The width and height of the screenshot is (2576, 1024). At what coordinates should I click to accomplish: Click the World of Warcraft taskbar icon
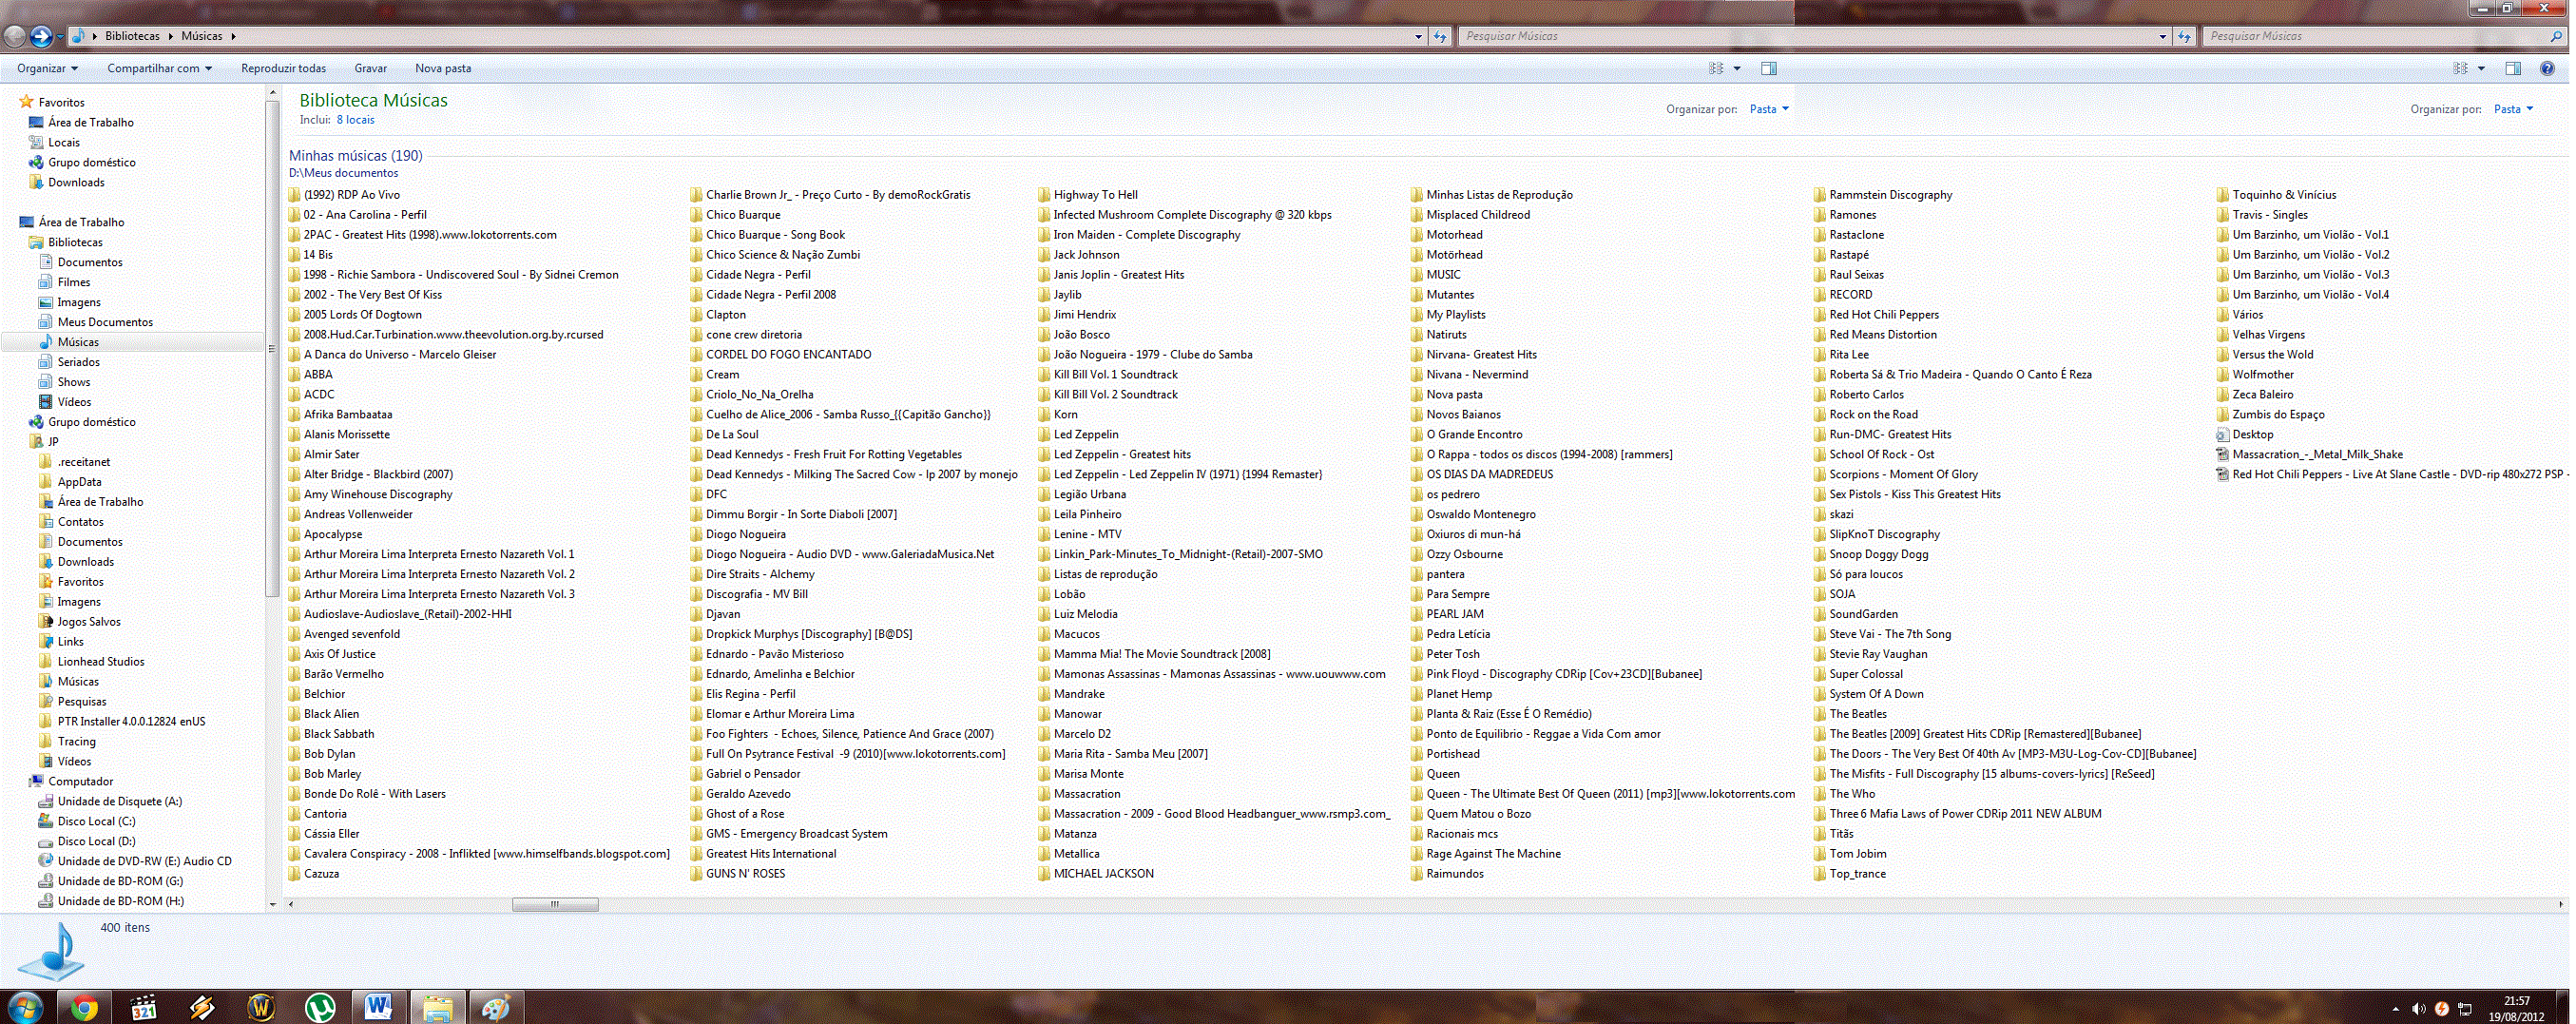pos(261,1007)
